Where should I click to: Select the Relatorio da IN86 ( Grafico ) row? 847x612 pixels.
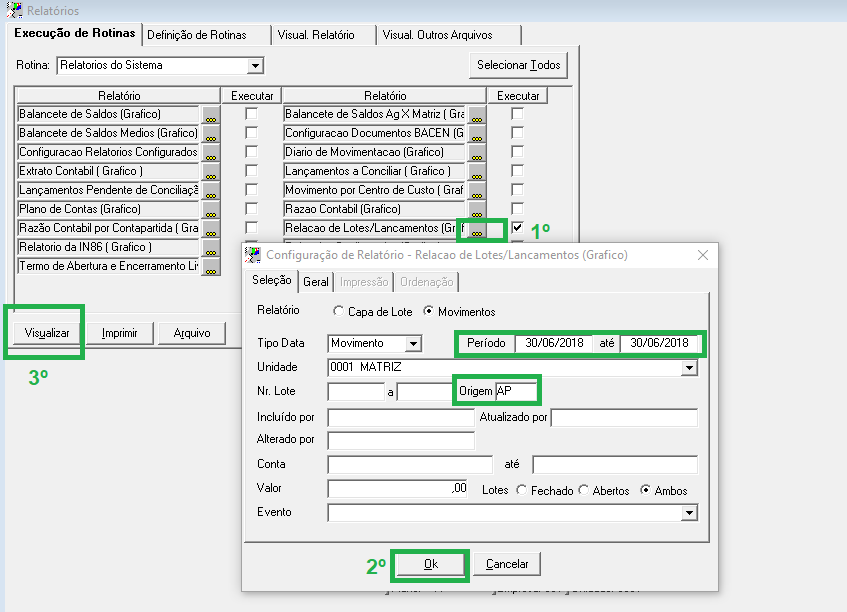(109, 247)
